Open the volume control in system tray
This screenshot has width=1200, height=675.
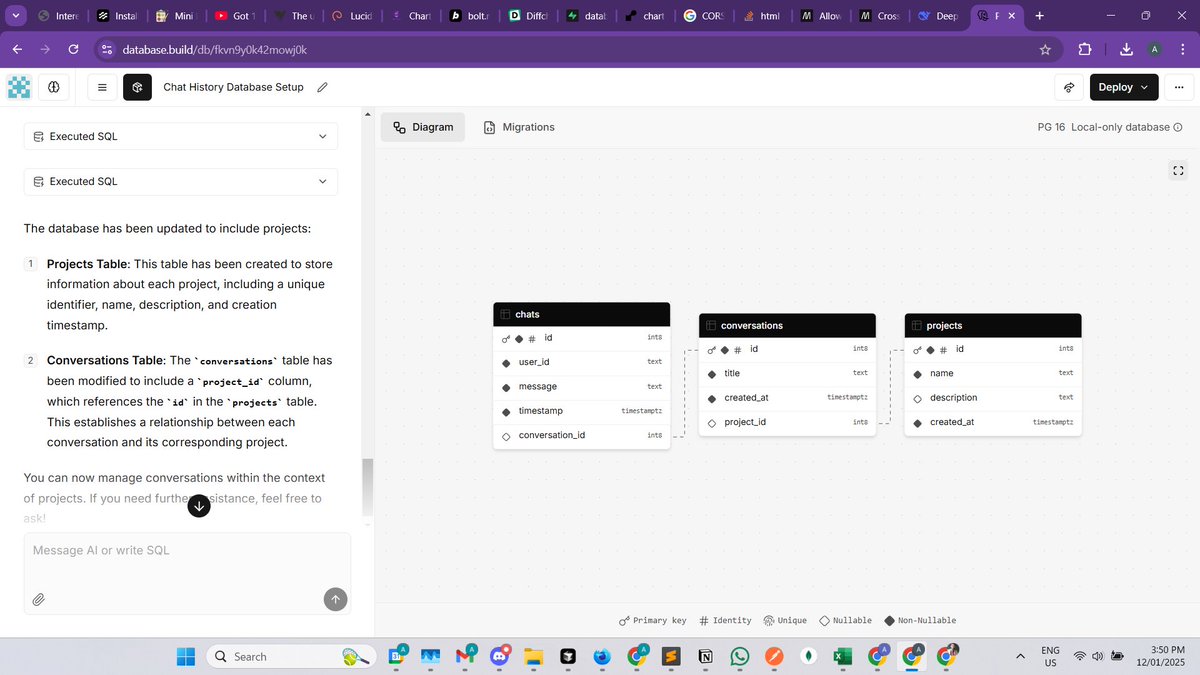tap(1098, 656)
